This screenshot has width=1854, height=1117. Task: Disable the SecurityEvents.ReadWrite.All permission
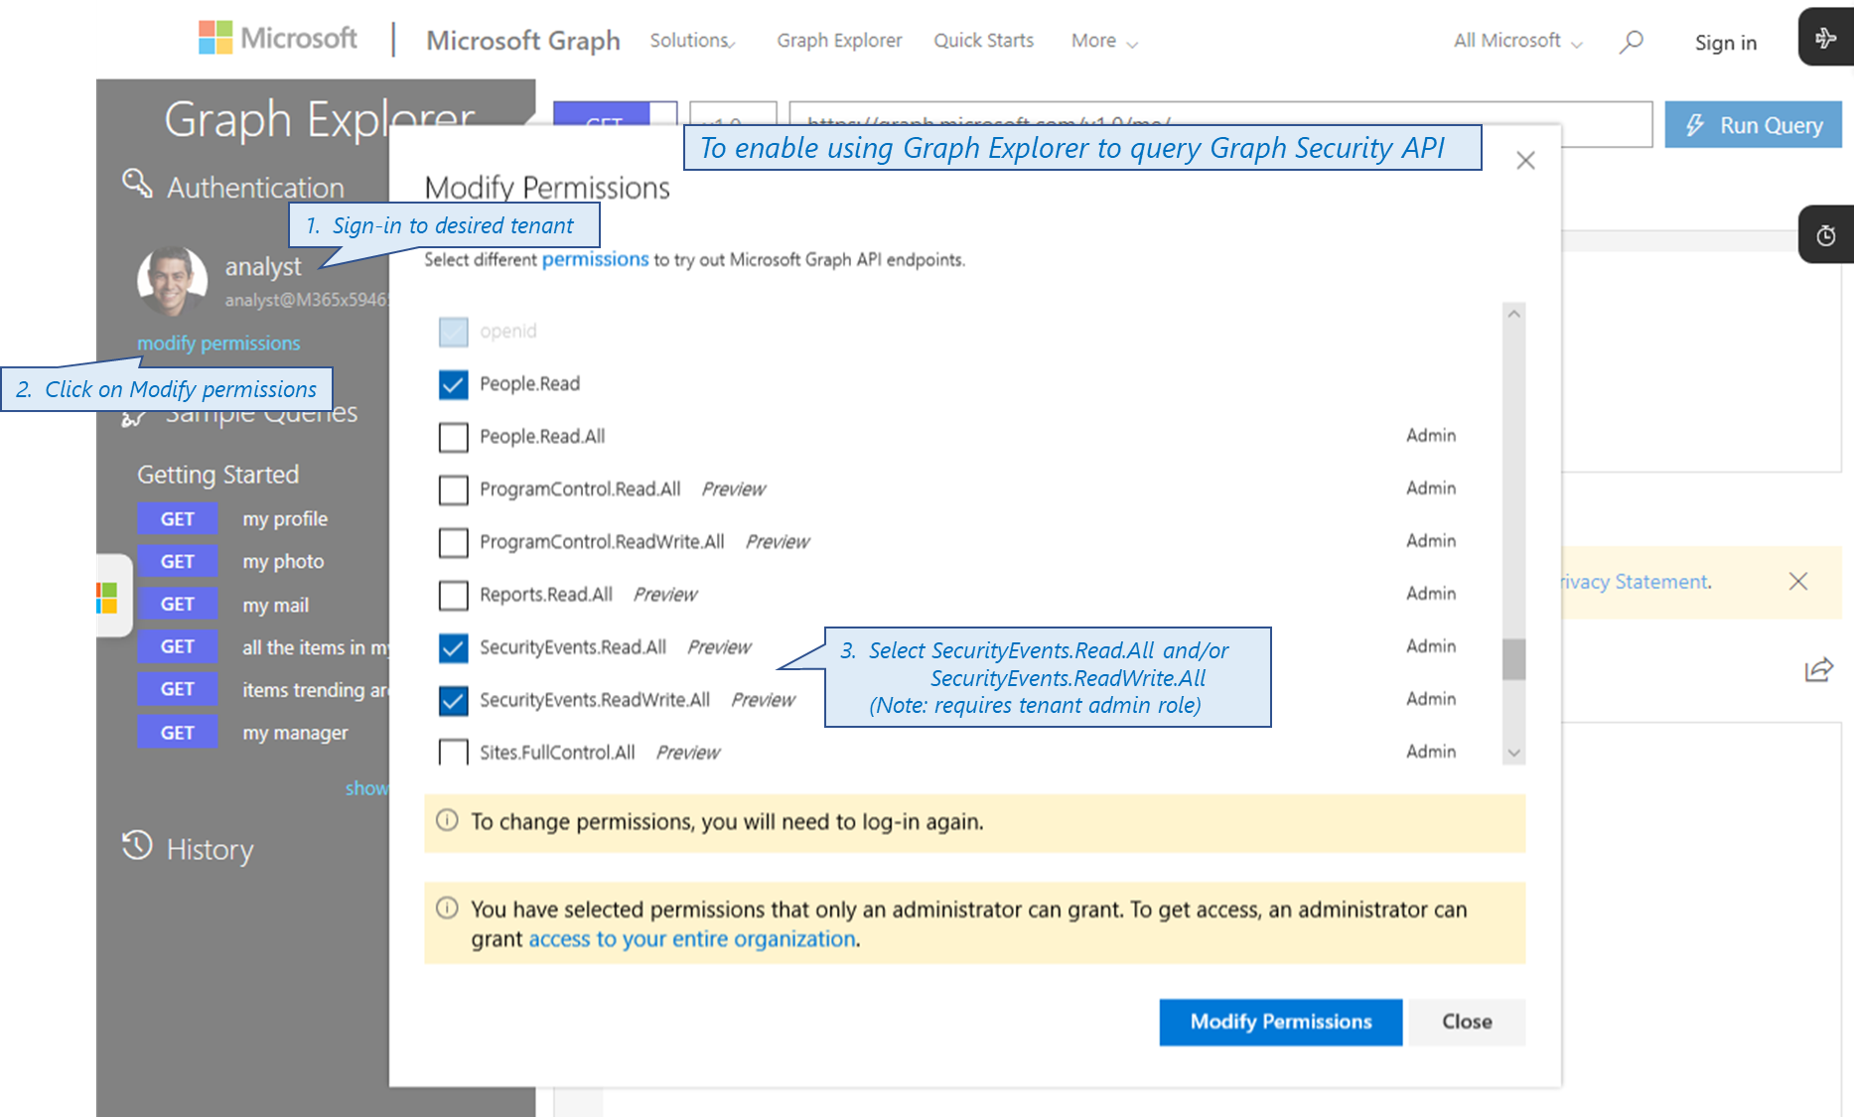pos(453,700)
